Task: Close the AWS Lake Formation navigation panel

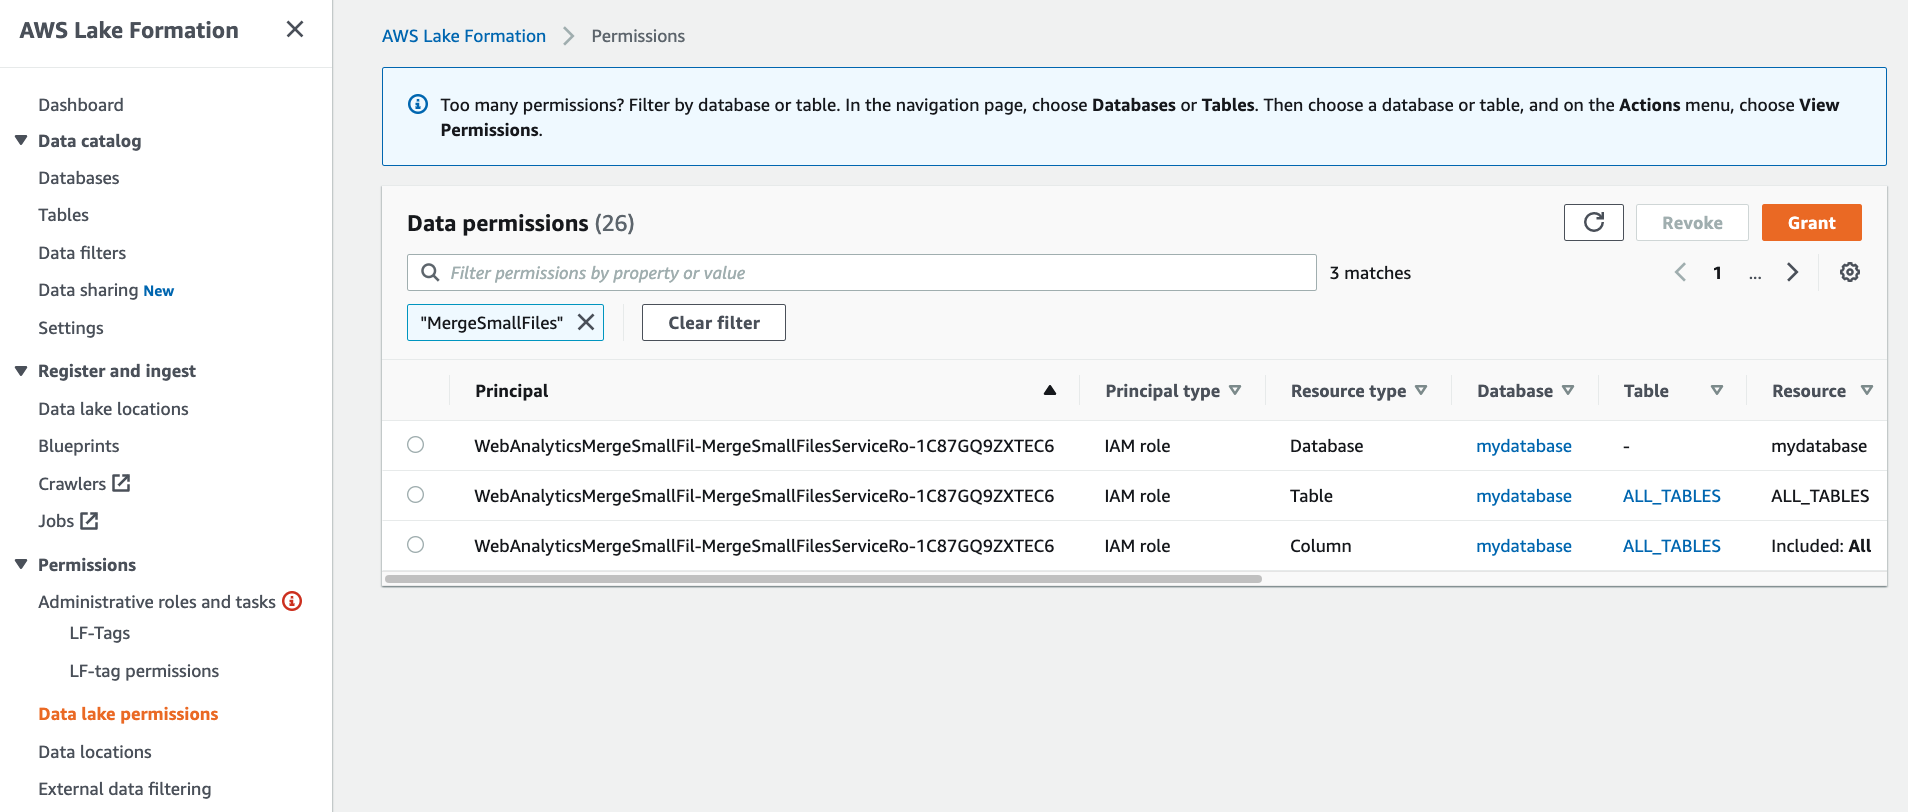Action: 294,29
